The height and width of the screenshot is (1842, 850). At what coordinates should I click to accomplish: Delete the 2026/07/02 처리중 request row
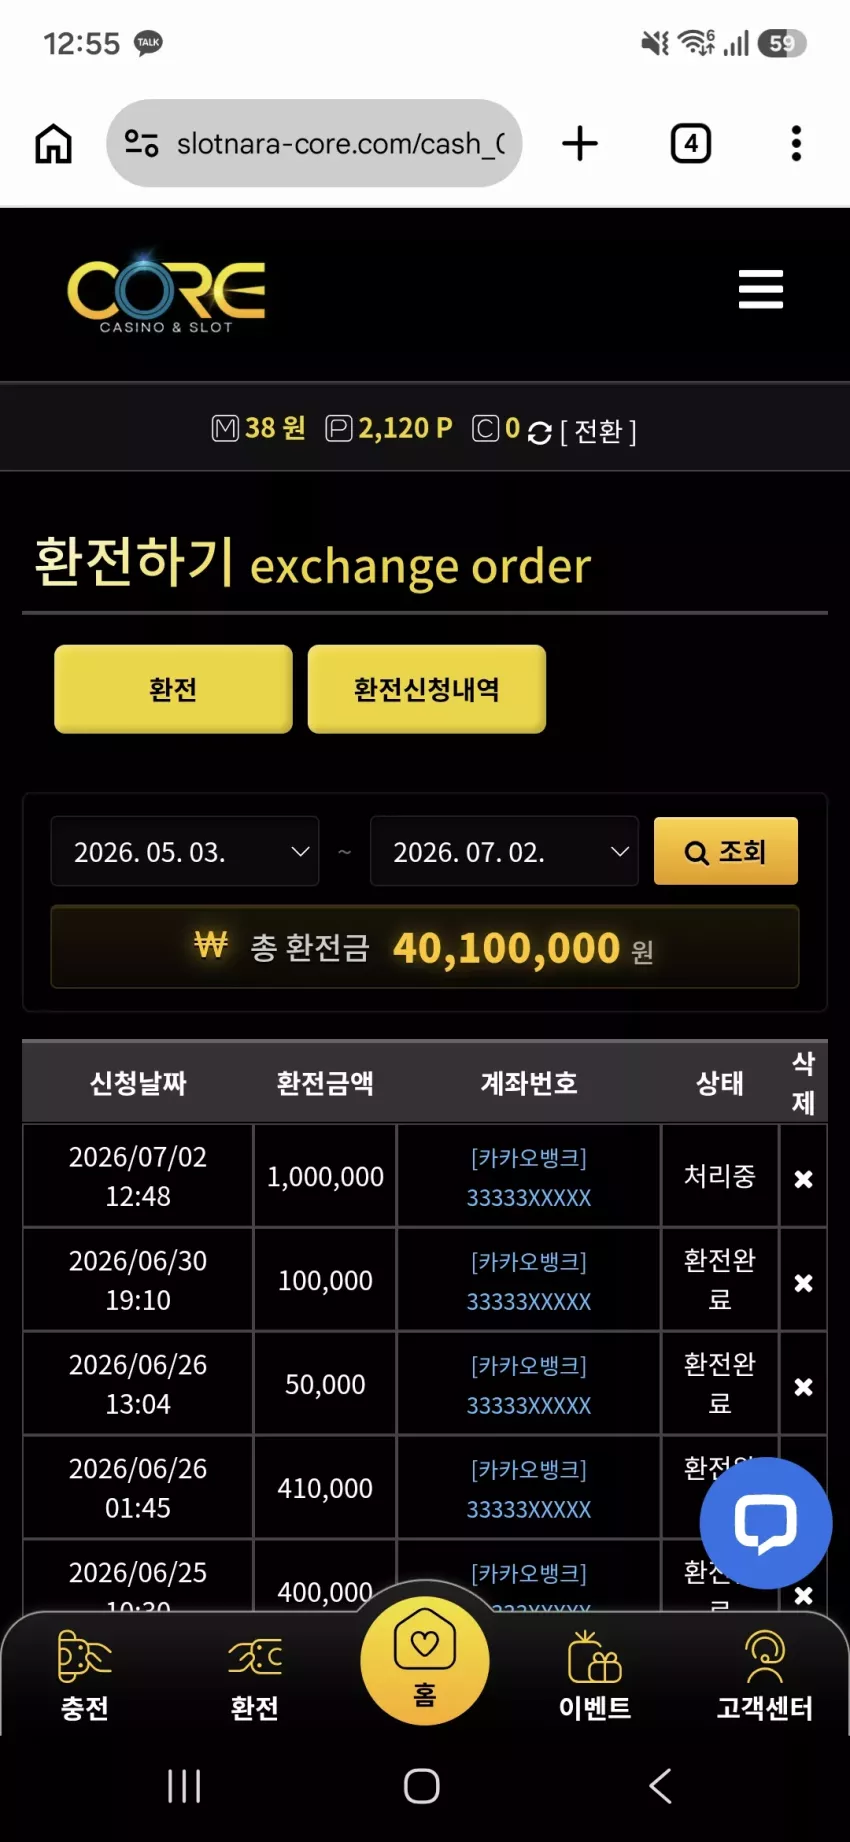pos(803,1179)
